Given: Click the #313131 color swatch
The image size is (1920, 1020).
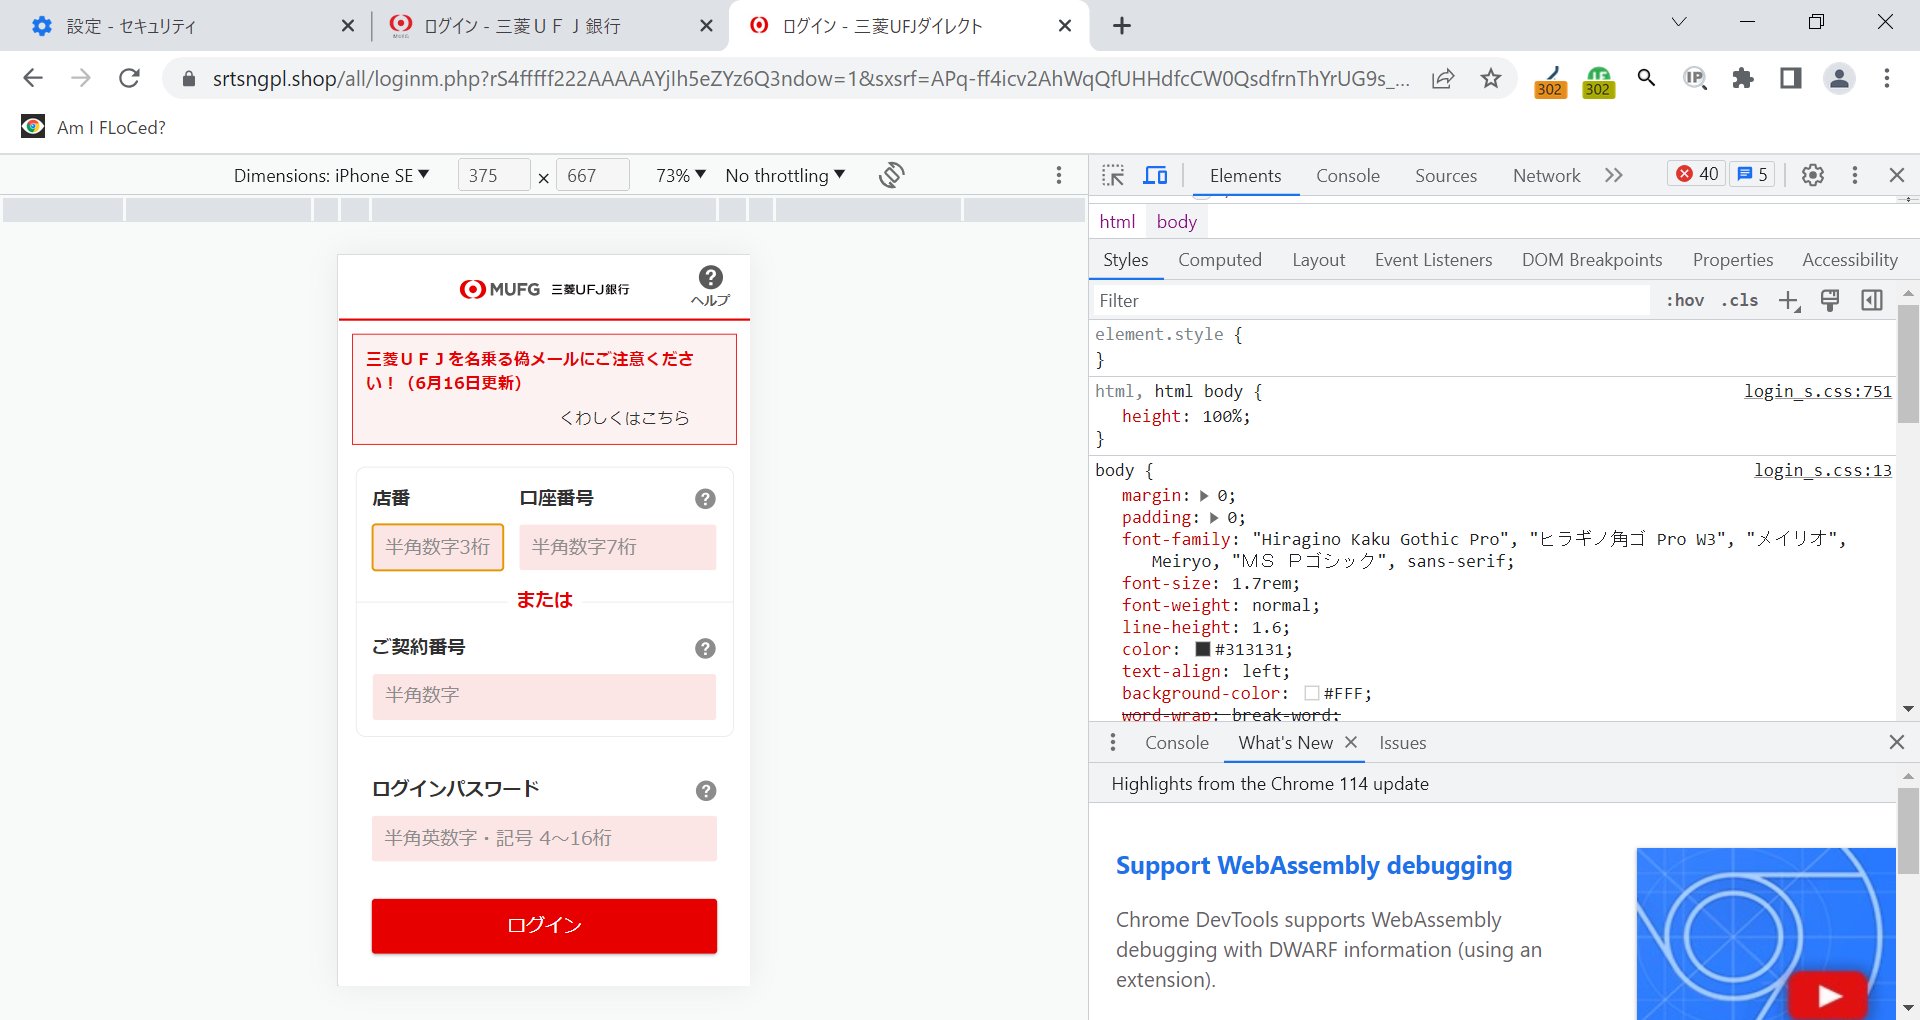Looking at the screenshot, I should coord(1203,649).
